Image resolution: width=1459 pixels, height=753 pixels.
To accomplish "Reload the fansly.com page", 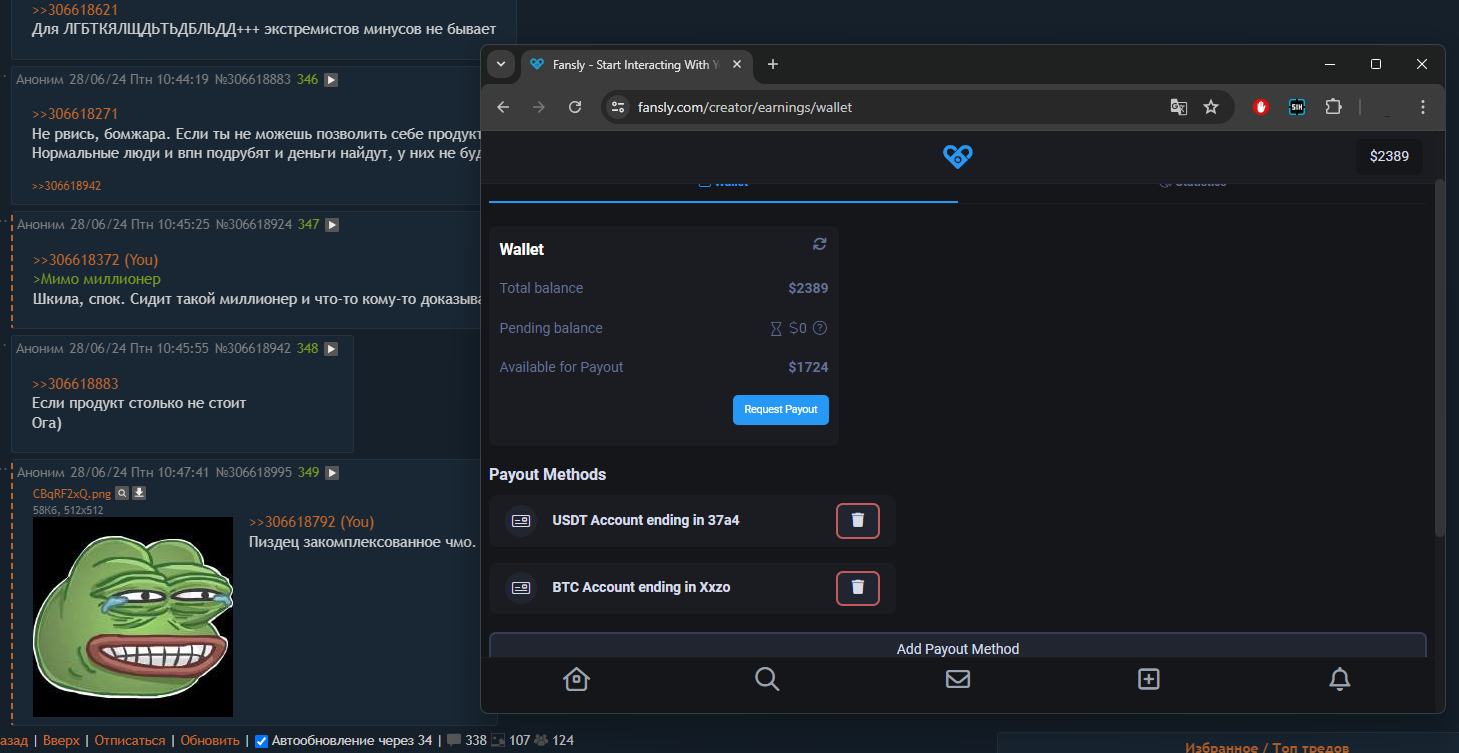I will click(575, 107).
